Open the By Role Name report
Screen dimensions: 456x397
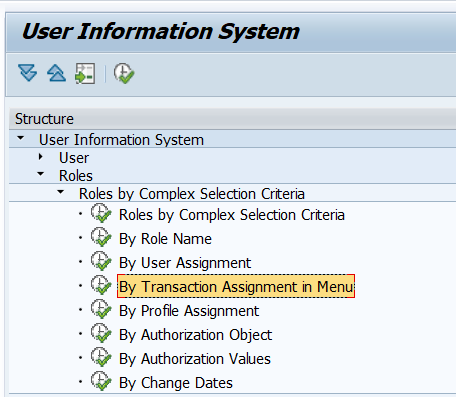point(165,239)
